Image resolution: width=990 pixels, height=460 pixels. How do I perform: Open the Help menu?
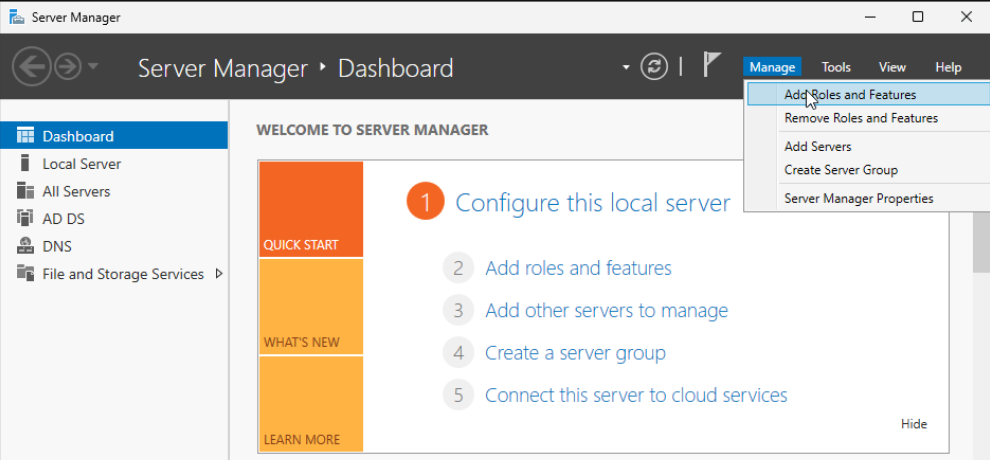pyautogui.click(x=948, y=67)
